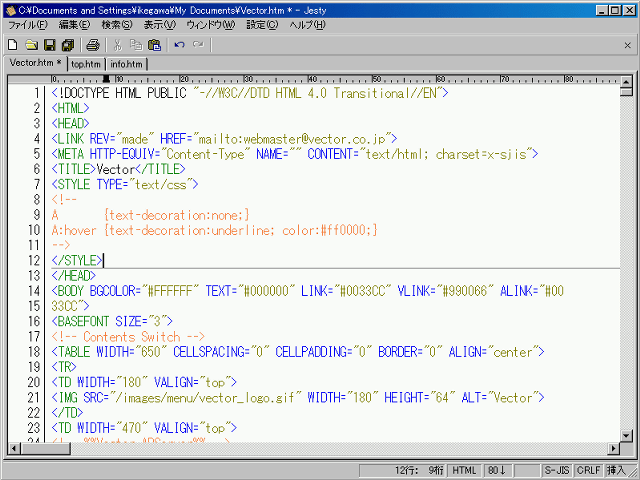Click the <BODY BGCOLOR="#FFFFFF" line
Image resolution: width=640 pixels, height=480 pixels.
coord(308,291)
